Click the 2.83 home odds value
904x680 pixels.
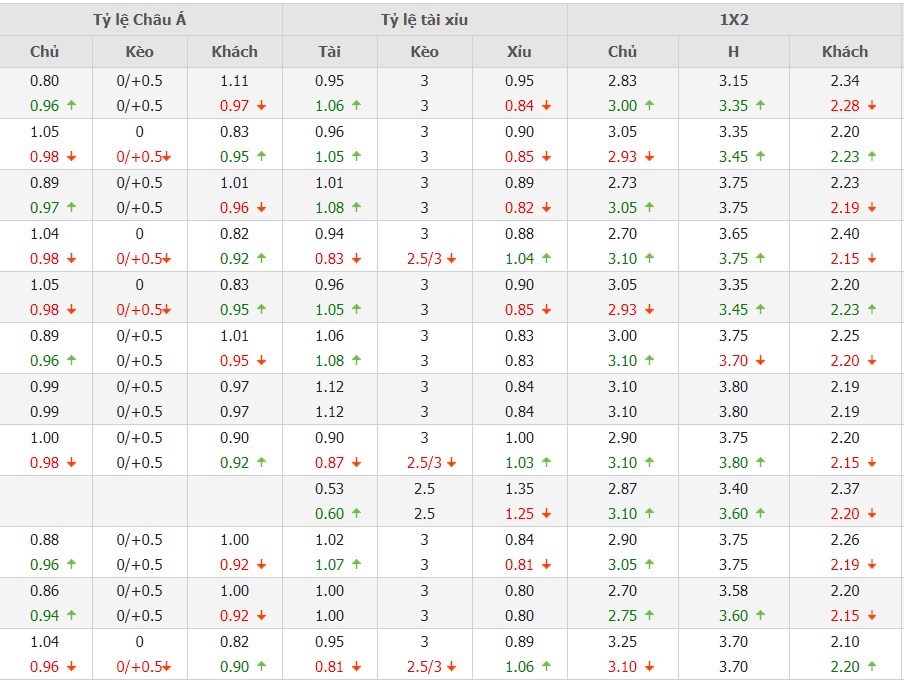tap(622, 81)
